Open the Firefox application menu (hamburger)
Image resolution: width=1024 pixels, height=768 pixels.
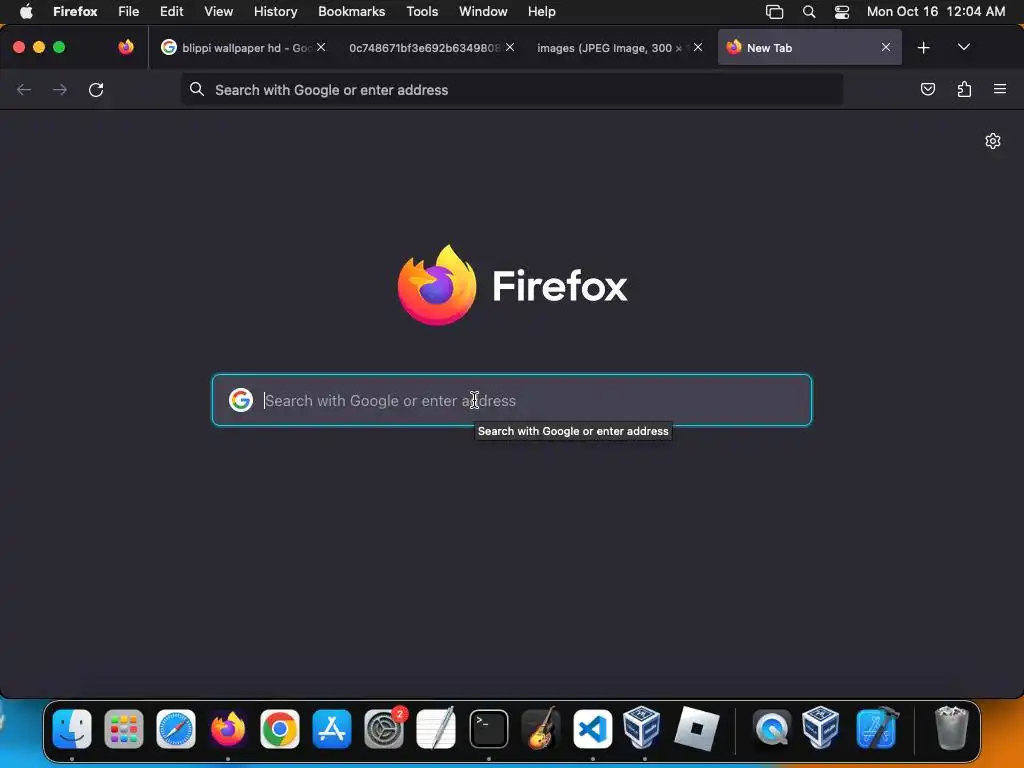pos(1000,89)
